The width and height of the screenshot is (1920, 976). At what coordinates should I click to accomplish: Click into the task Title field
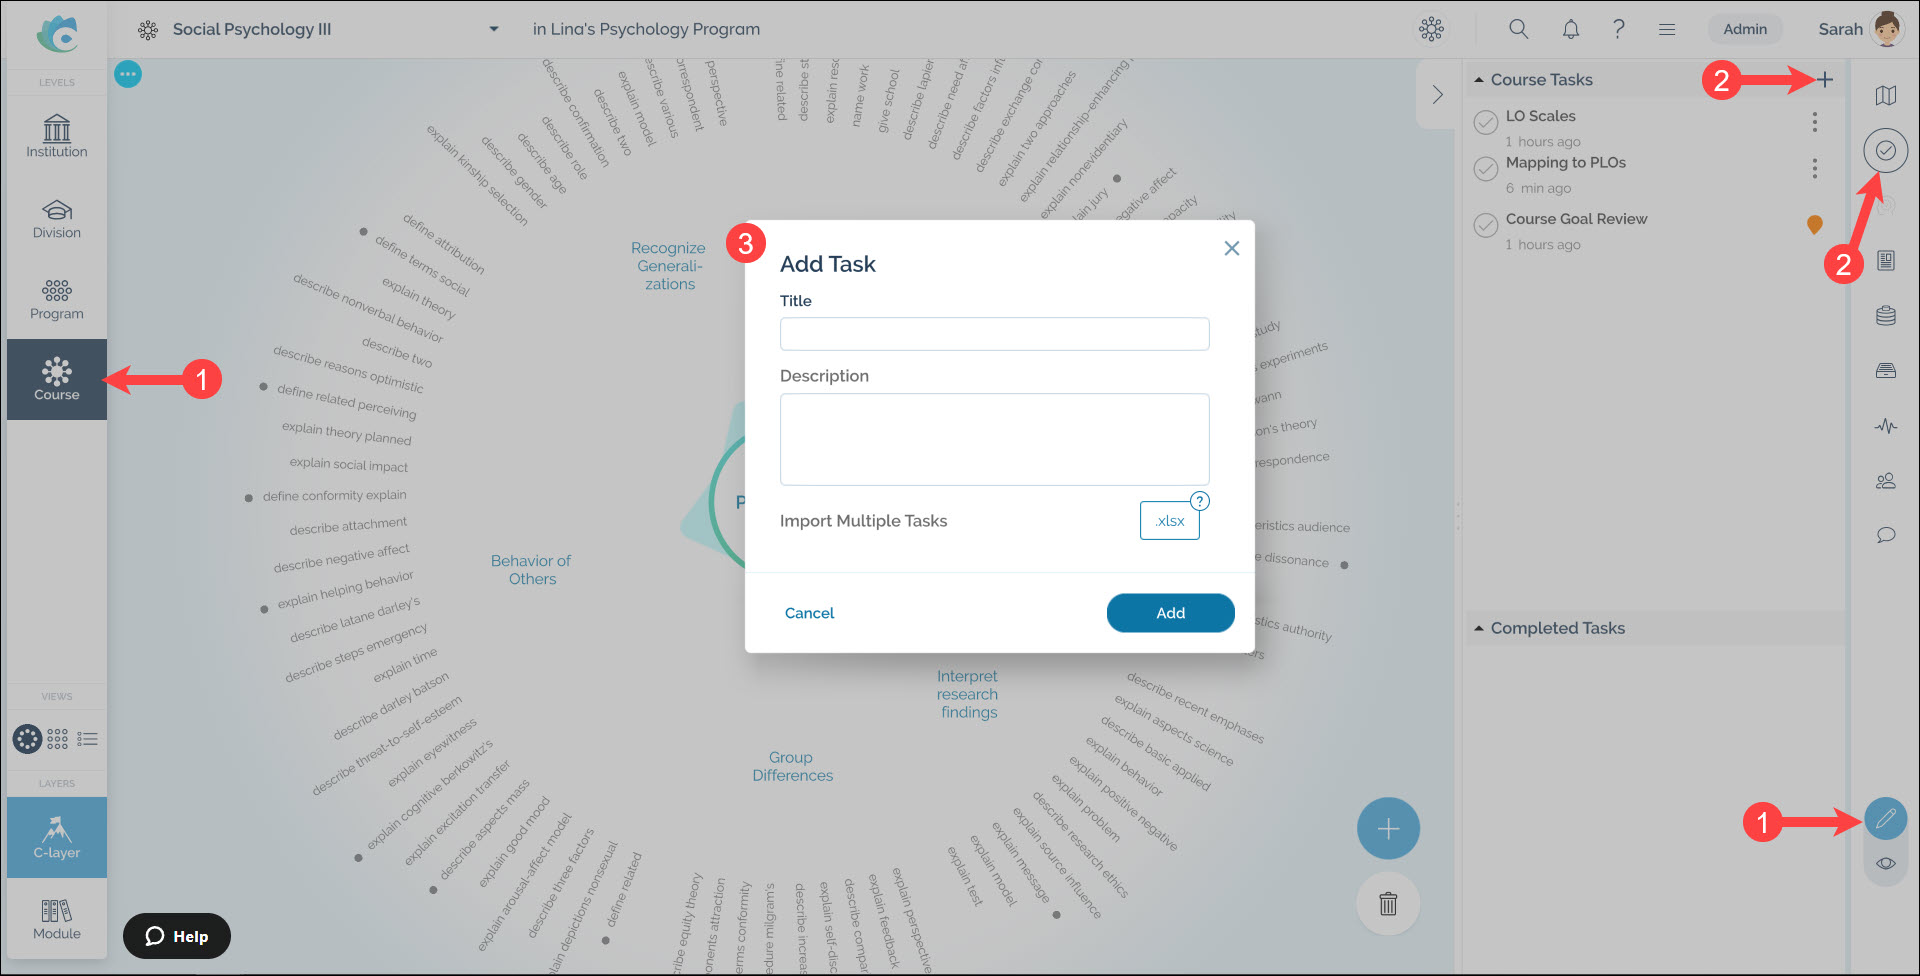(x=994, y=334)
